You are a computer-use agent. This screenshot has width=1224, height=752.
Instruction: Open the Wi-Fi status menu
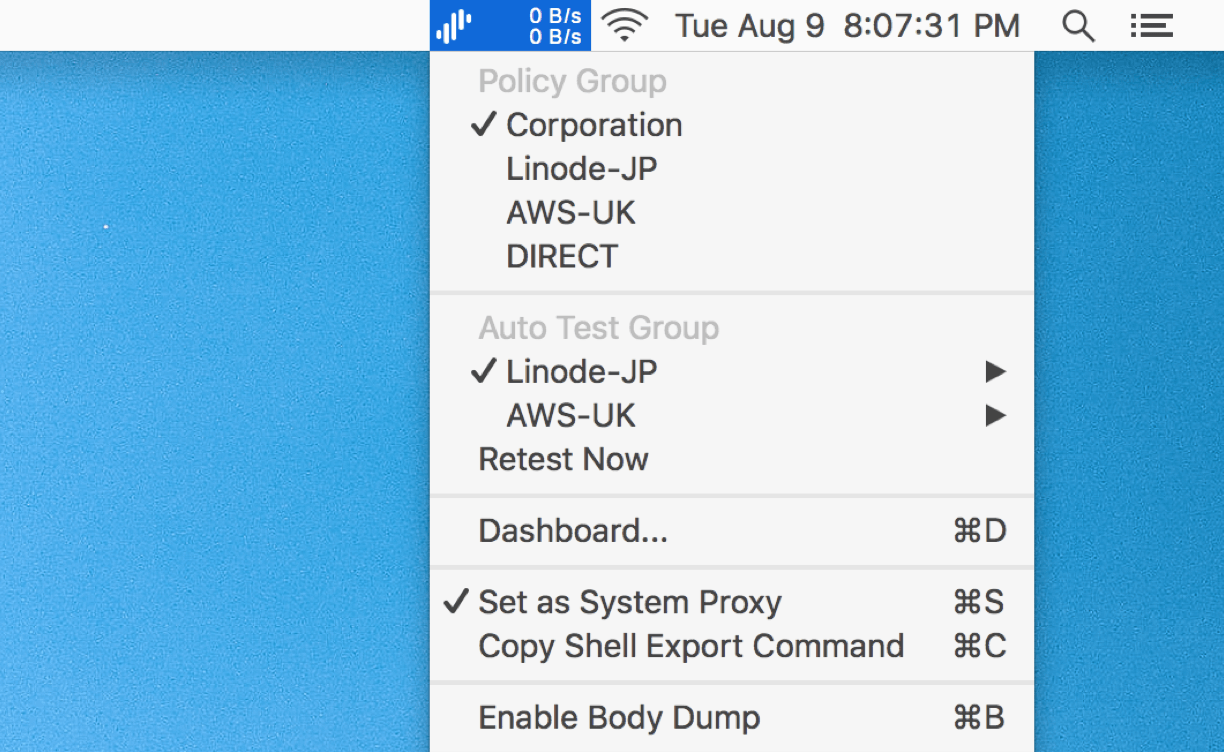coord(626,25)
